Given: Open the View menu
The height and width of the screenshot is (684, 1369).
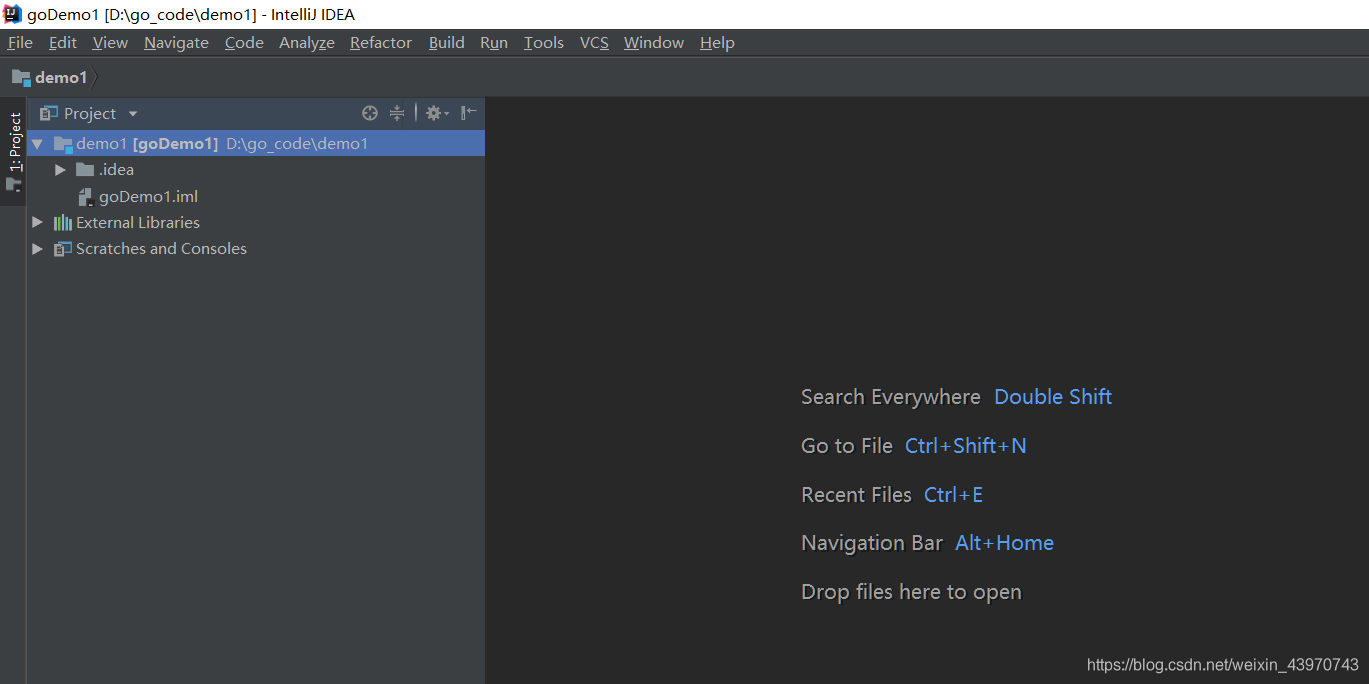Looking at the screenshot, I should tap(110, 42).
